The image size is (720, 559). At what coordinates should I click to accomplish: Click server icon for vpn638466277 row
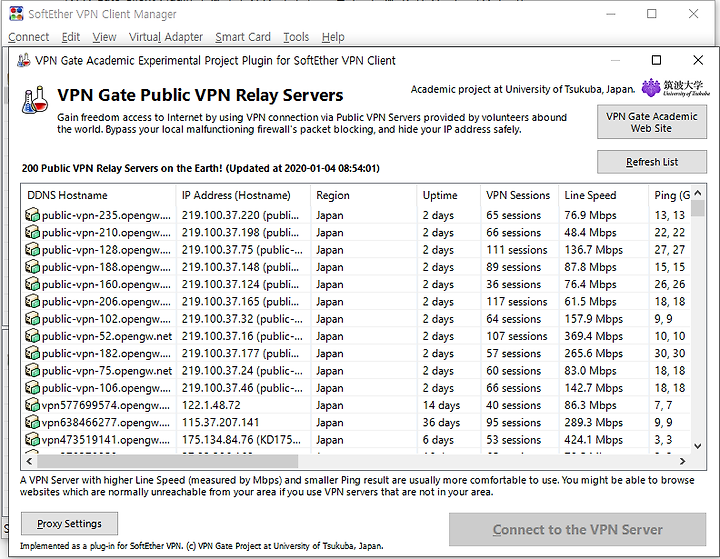(x=32, y=423)
